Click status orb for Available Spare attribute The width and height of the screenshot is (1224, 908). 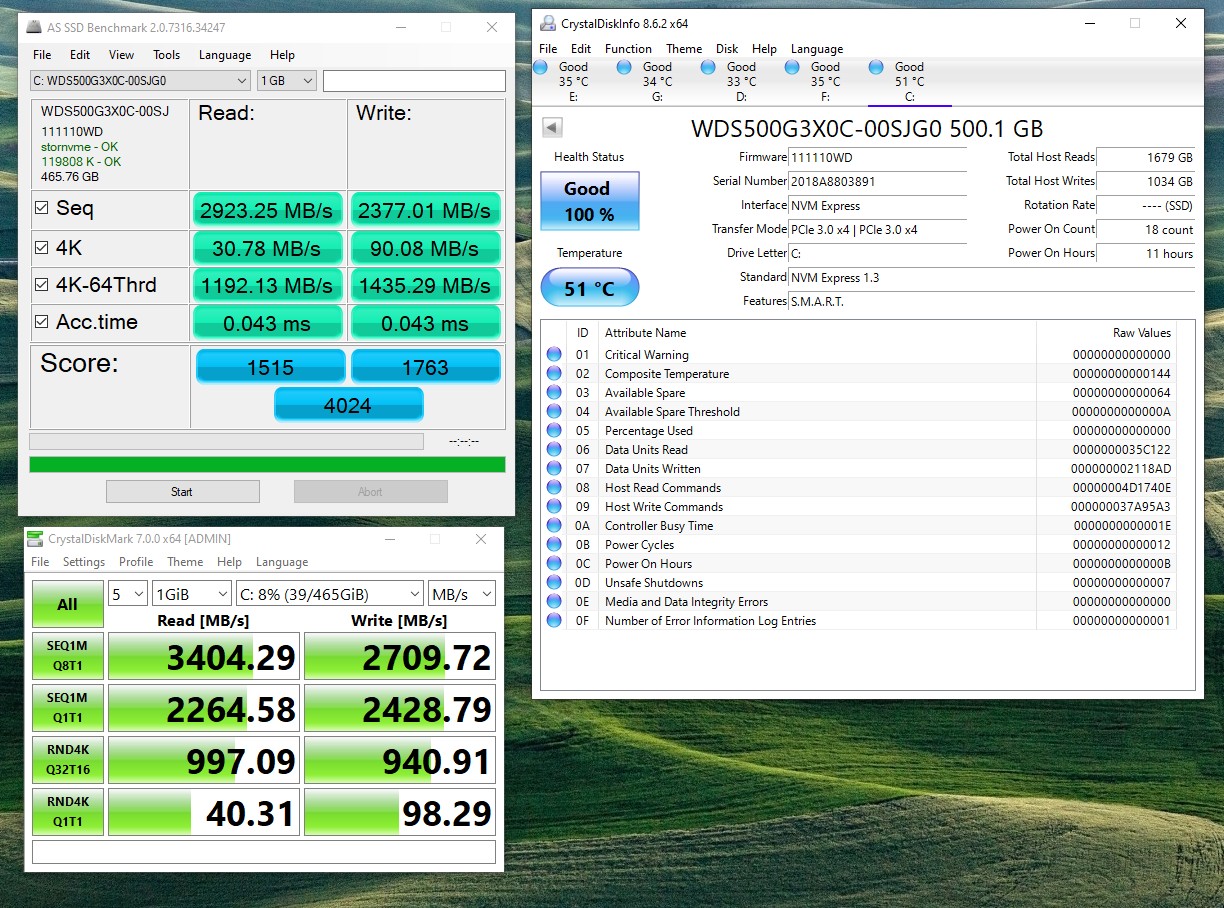click(554, 393)
